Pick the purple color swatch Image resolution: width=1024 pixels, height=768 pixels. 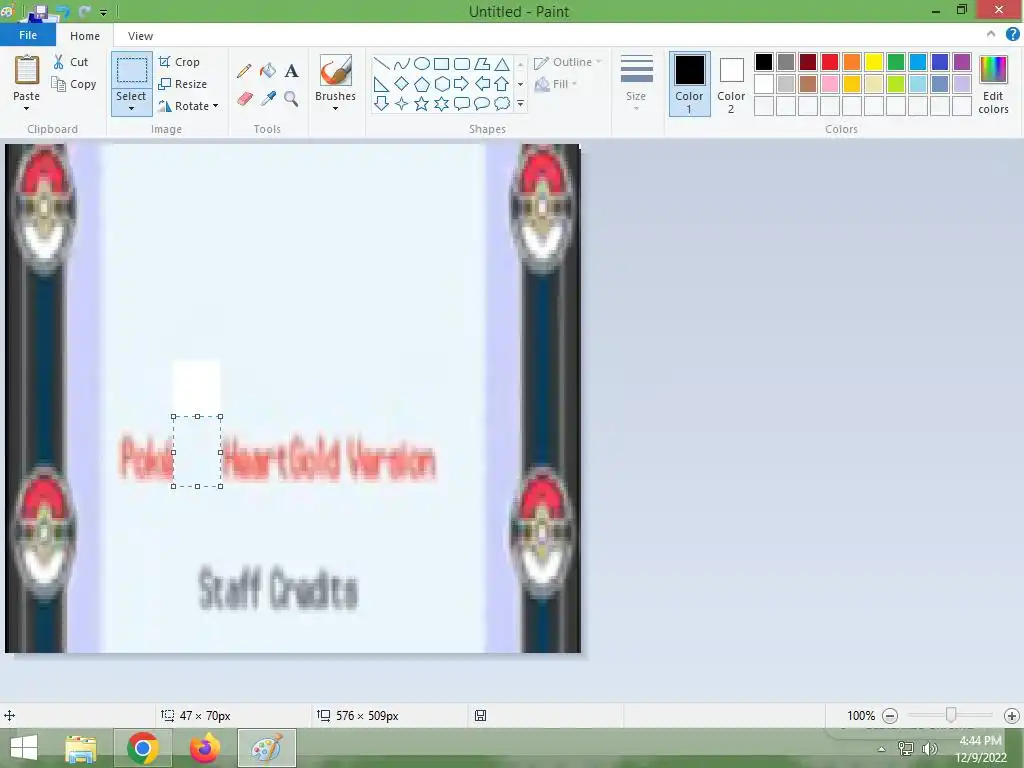(962, 62)
